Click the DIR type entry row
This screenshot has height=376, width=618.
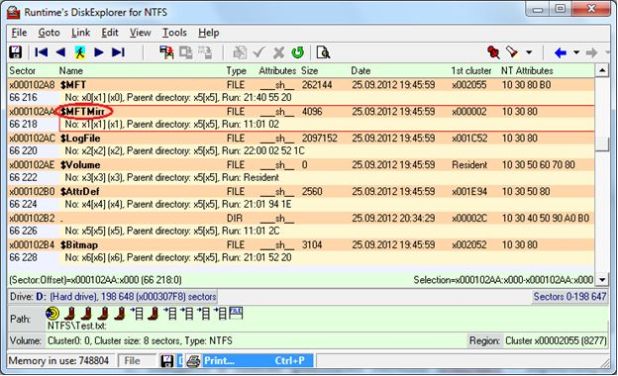(x=300, y=218)
